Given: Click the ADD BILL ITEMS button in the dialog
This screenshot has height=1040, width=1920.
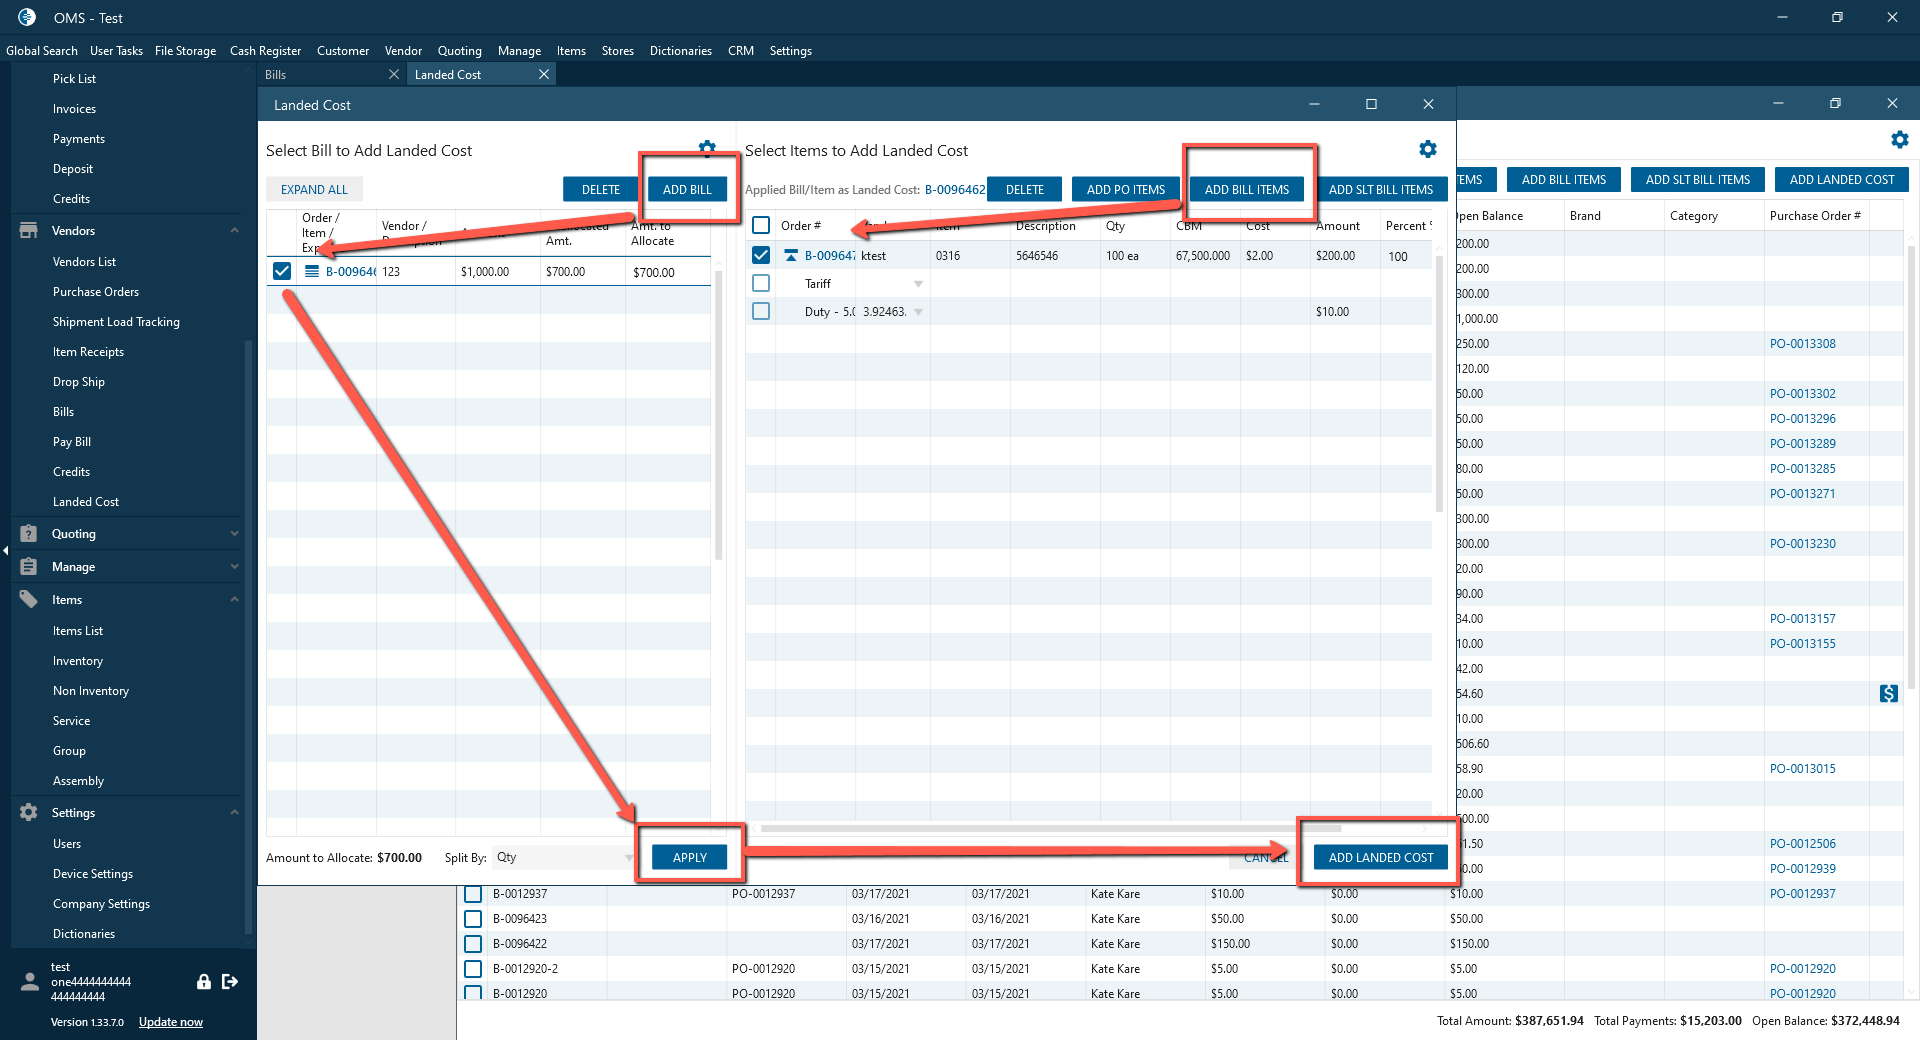Looking at the screenshot, I should point(1247,189).
